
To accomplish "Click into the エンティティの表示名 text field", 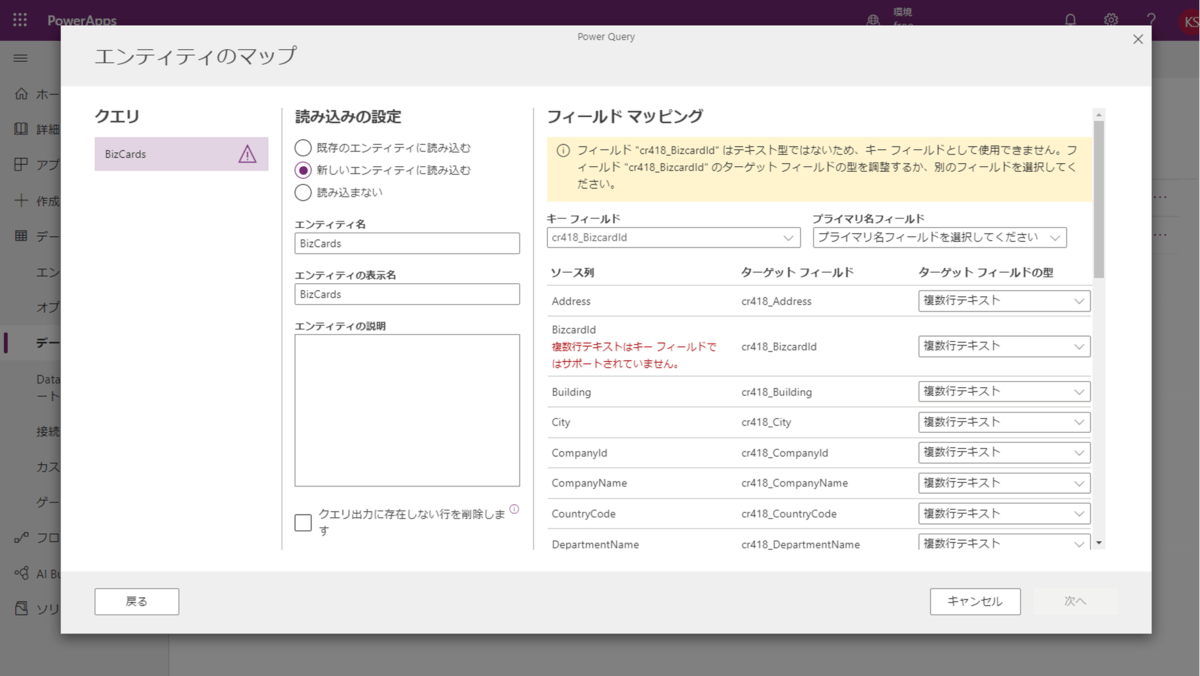I will tap(407, 294).
